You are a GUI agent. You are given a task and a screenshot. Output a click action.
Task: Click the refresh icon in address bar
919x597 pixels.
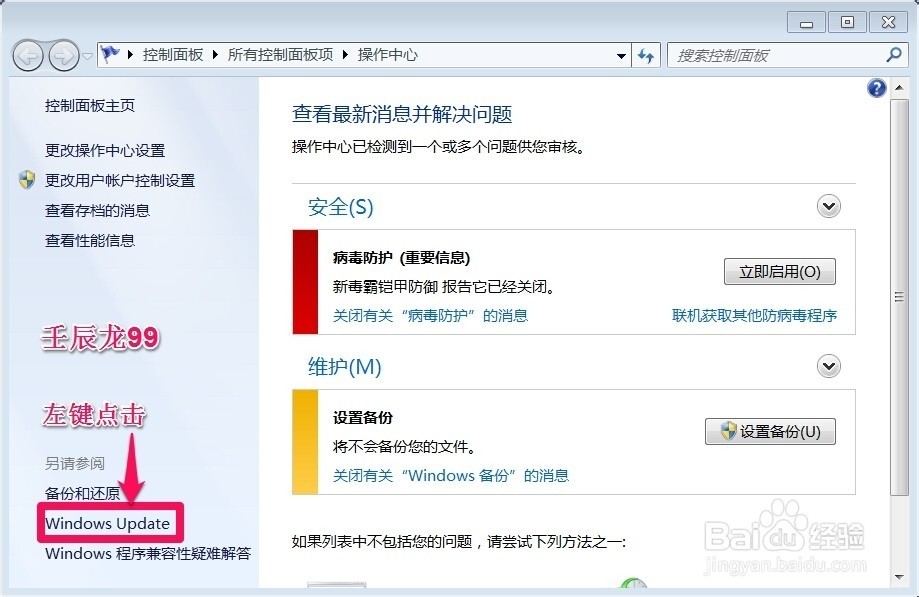(x=646, y=55)
